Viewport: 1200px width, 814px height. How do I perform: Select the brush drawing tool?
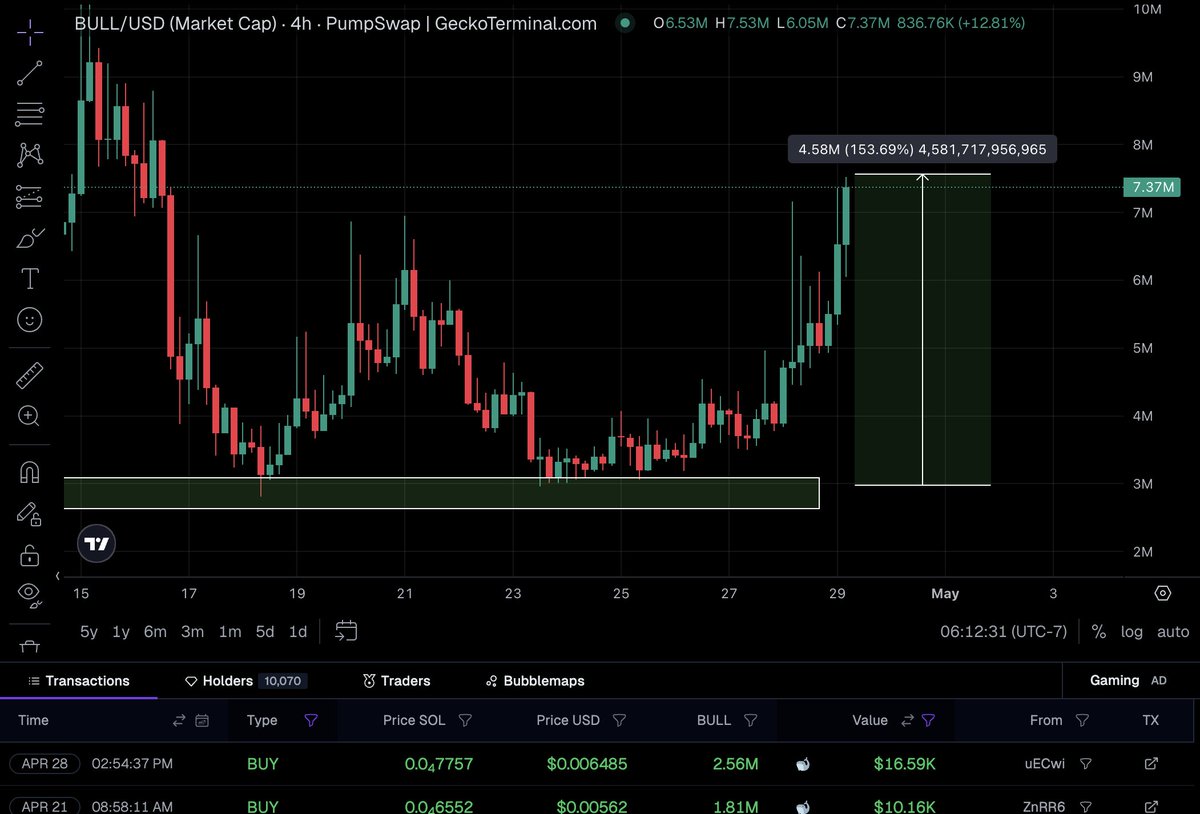point(30,238)
